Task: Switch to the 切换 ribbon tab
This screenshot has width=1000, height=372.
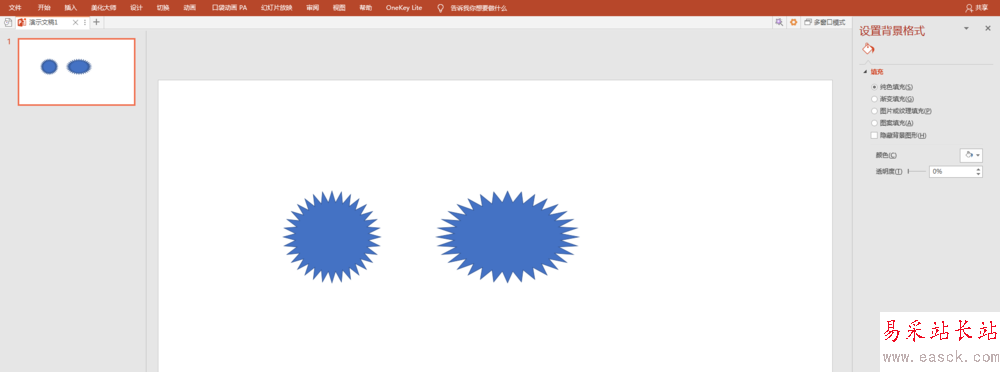Action: tap(163, 8)
